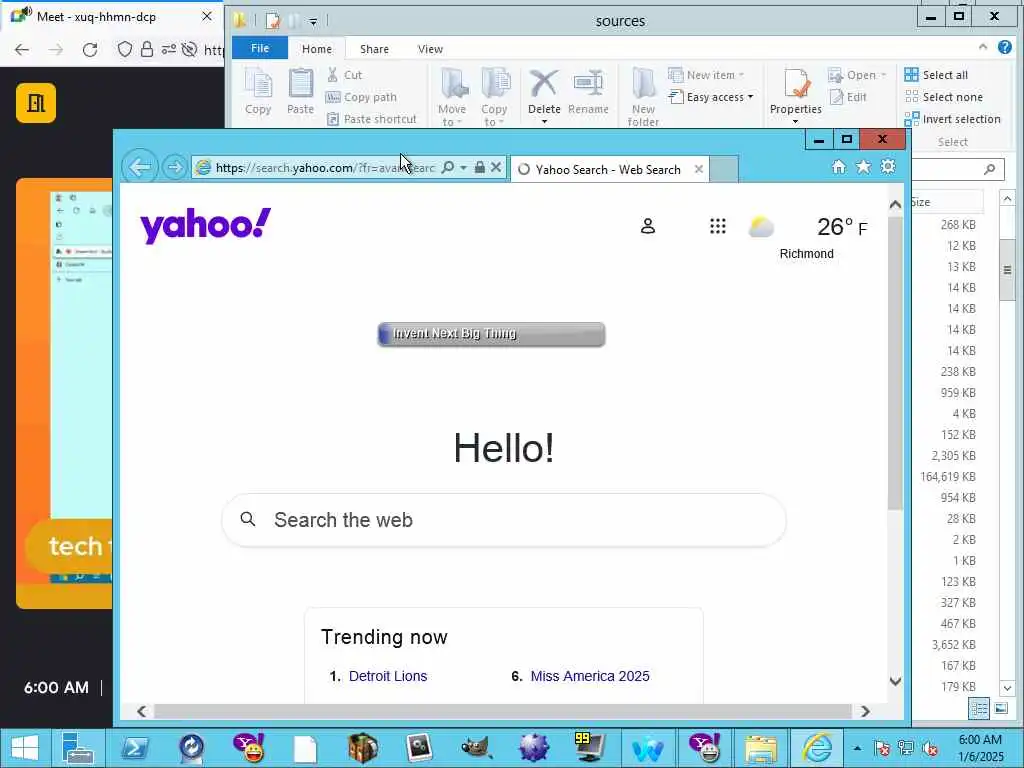This screenshot has width=1024, height=768.
Task: Click the IE back arrow button
Action: click(x=140, y=168)
